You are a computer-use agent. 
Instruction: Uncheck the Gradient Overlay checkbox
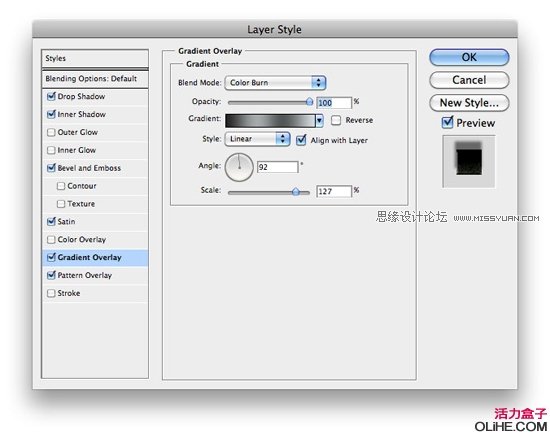pos(51,257)
